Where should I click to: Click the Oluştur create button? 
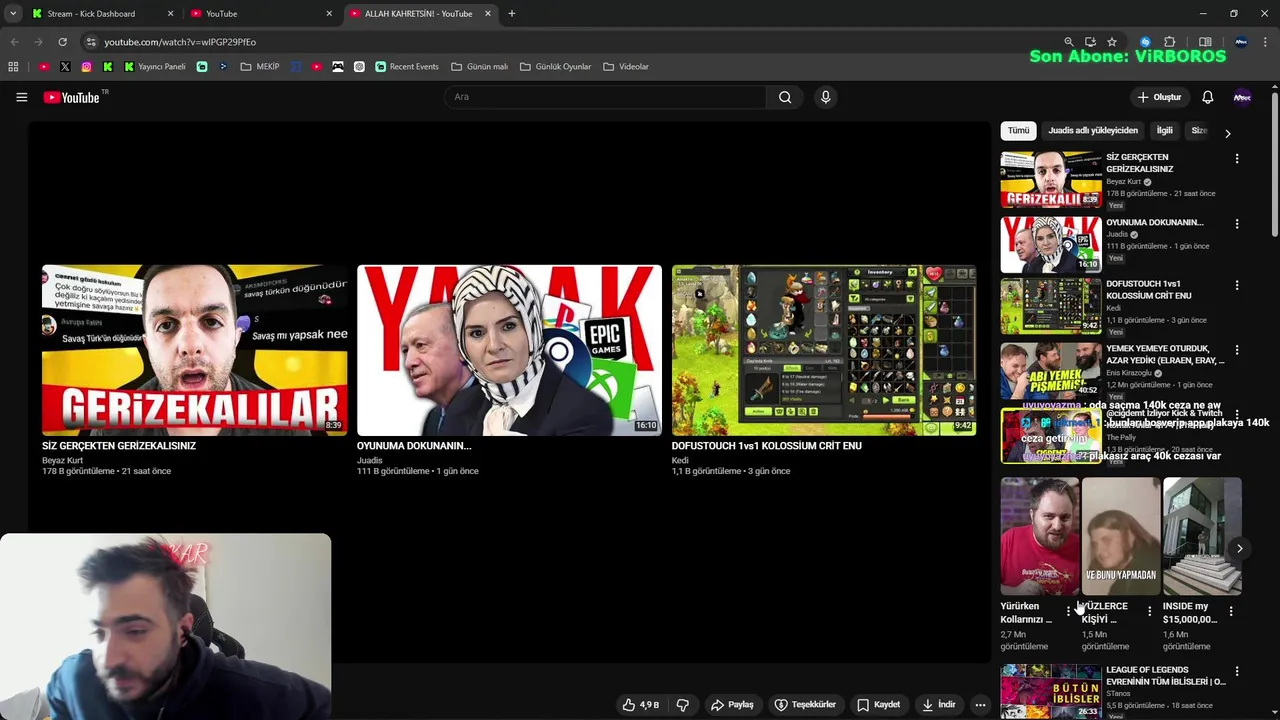1159,97
